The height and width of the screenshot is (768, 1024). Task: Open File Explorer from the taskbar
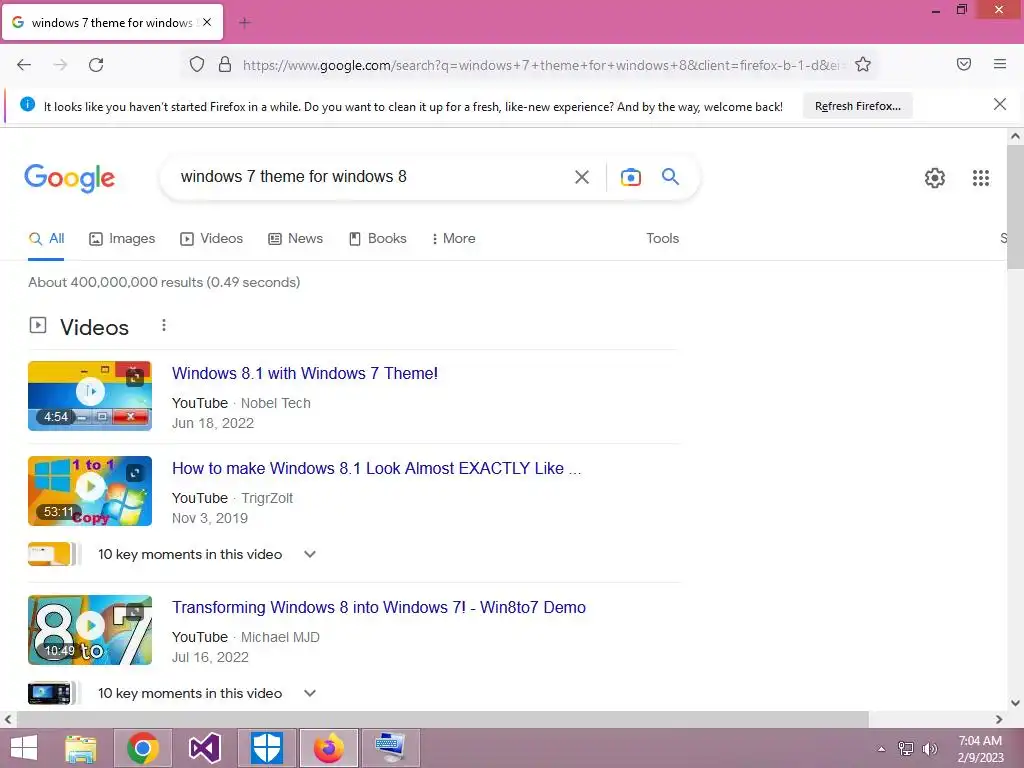click(81, 748)
